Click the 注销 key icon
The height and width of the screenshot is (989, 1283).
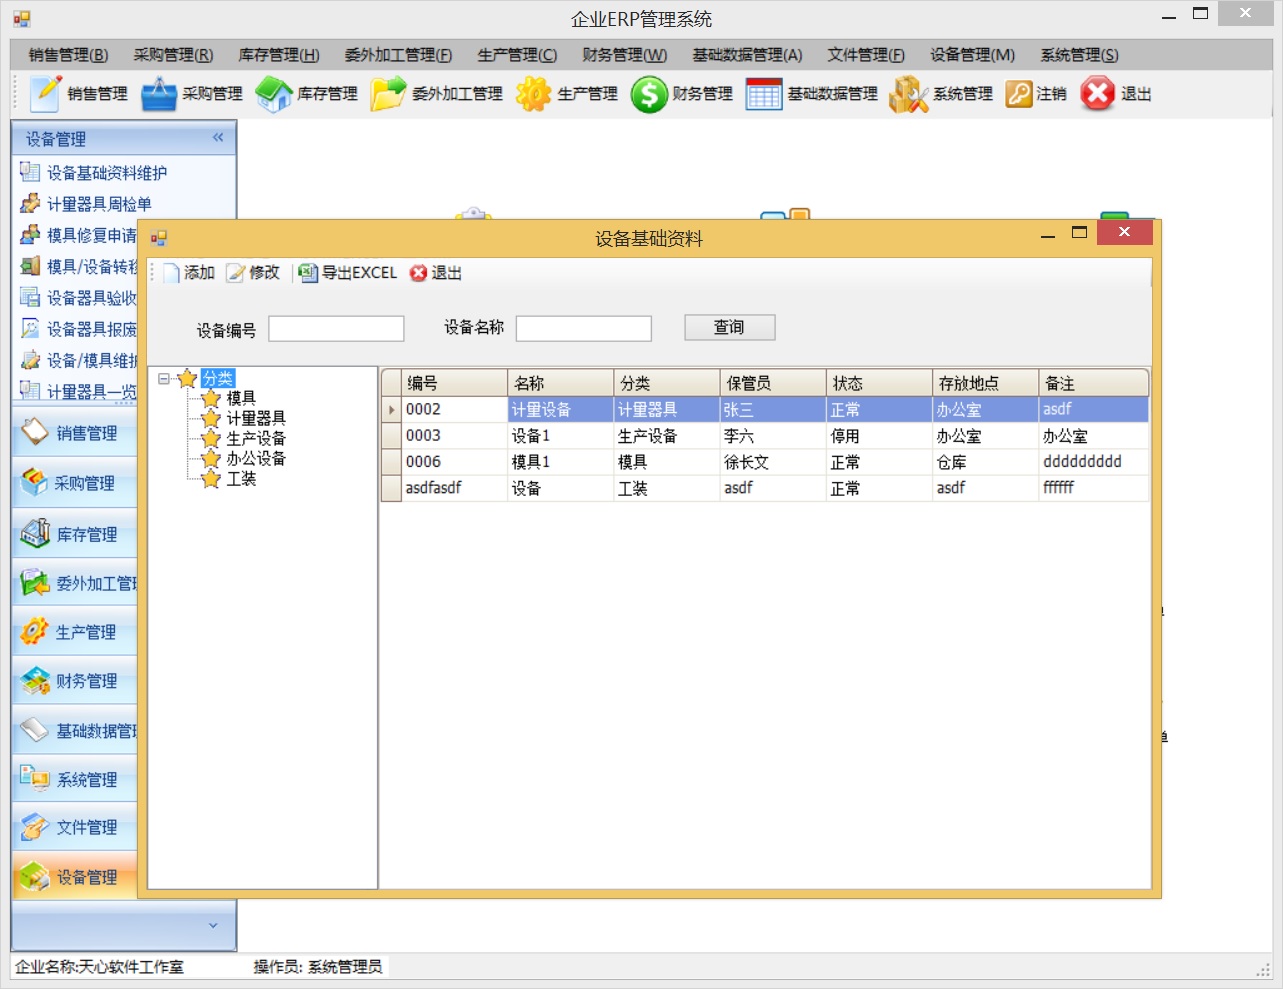(x=1018, y=94)
